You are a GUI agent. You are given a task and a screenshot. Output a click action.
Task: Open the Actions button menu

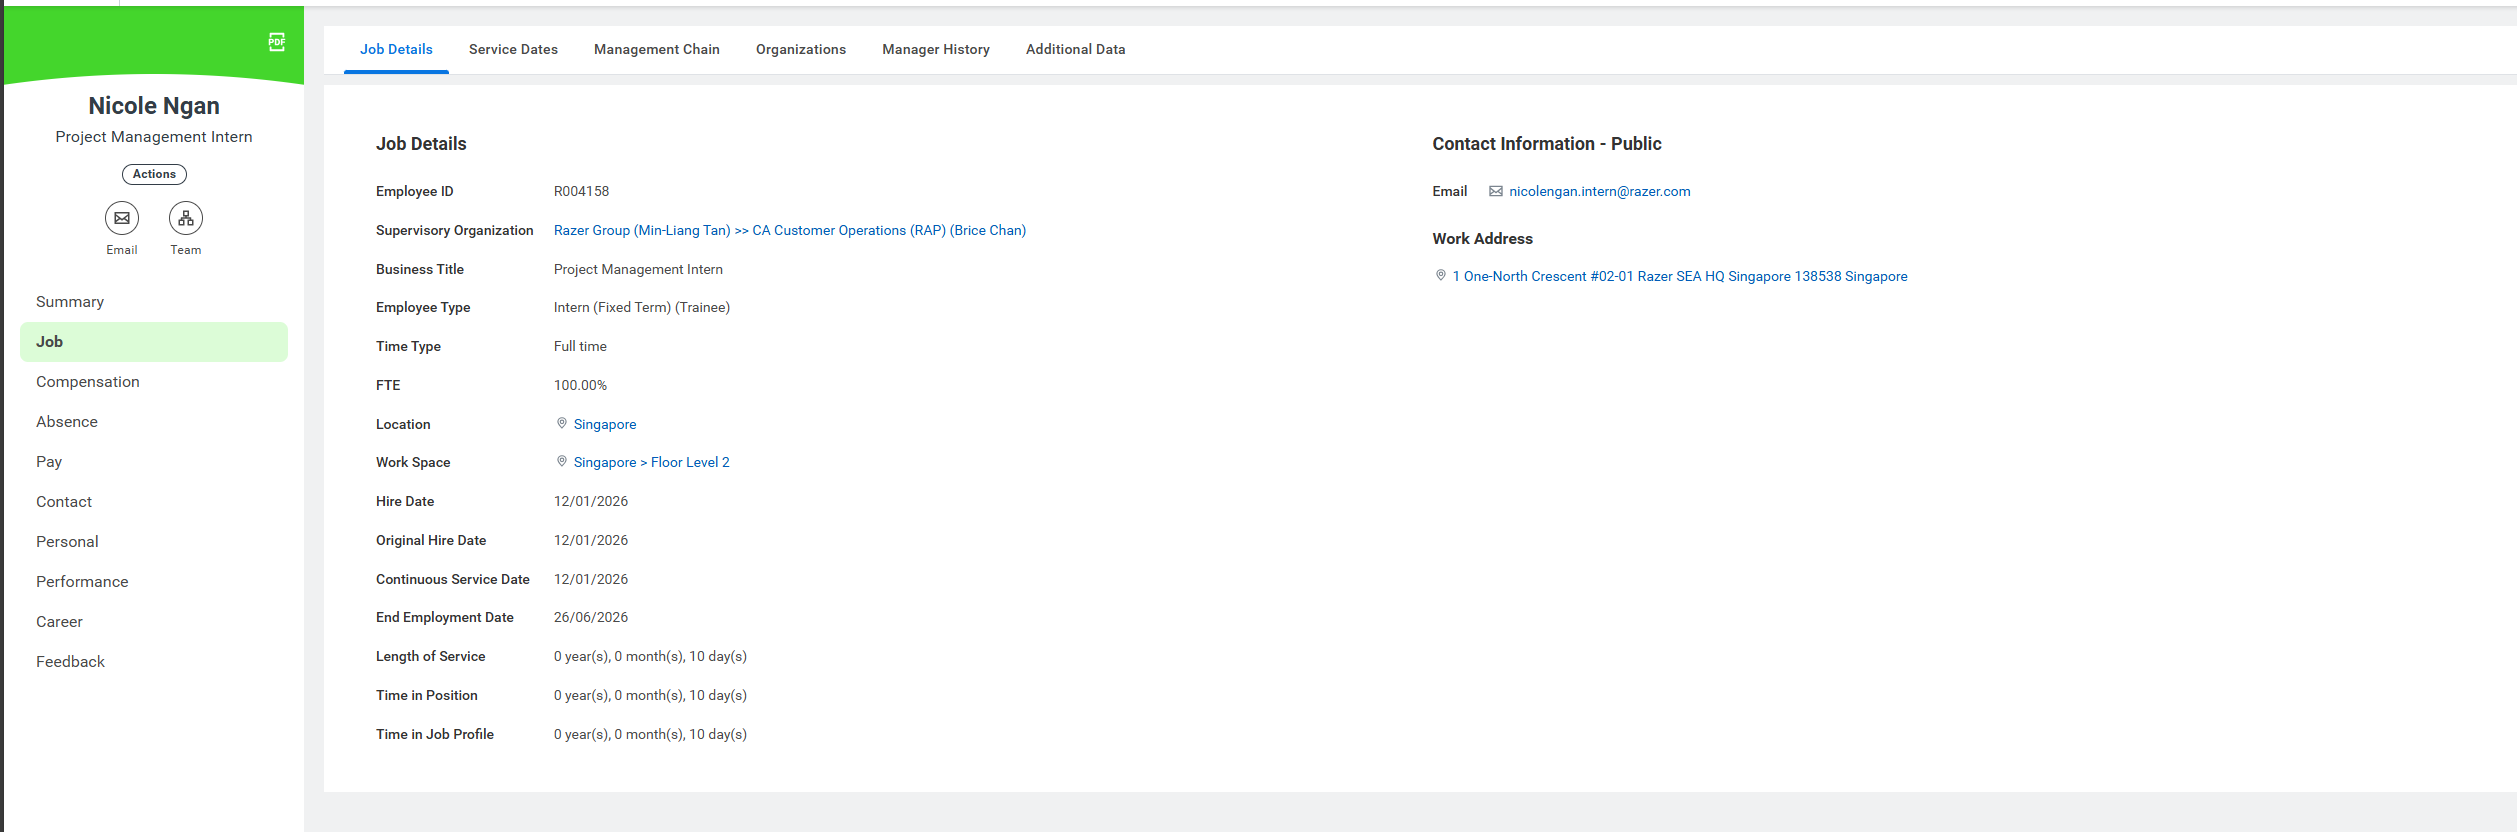point(154,174)
